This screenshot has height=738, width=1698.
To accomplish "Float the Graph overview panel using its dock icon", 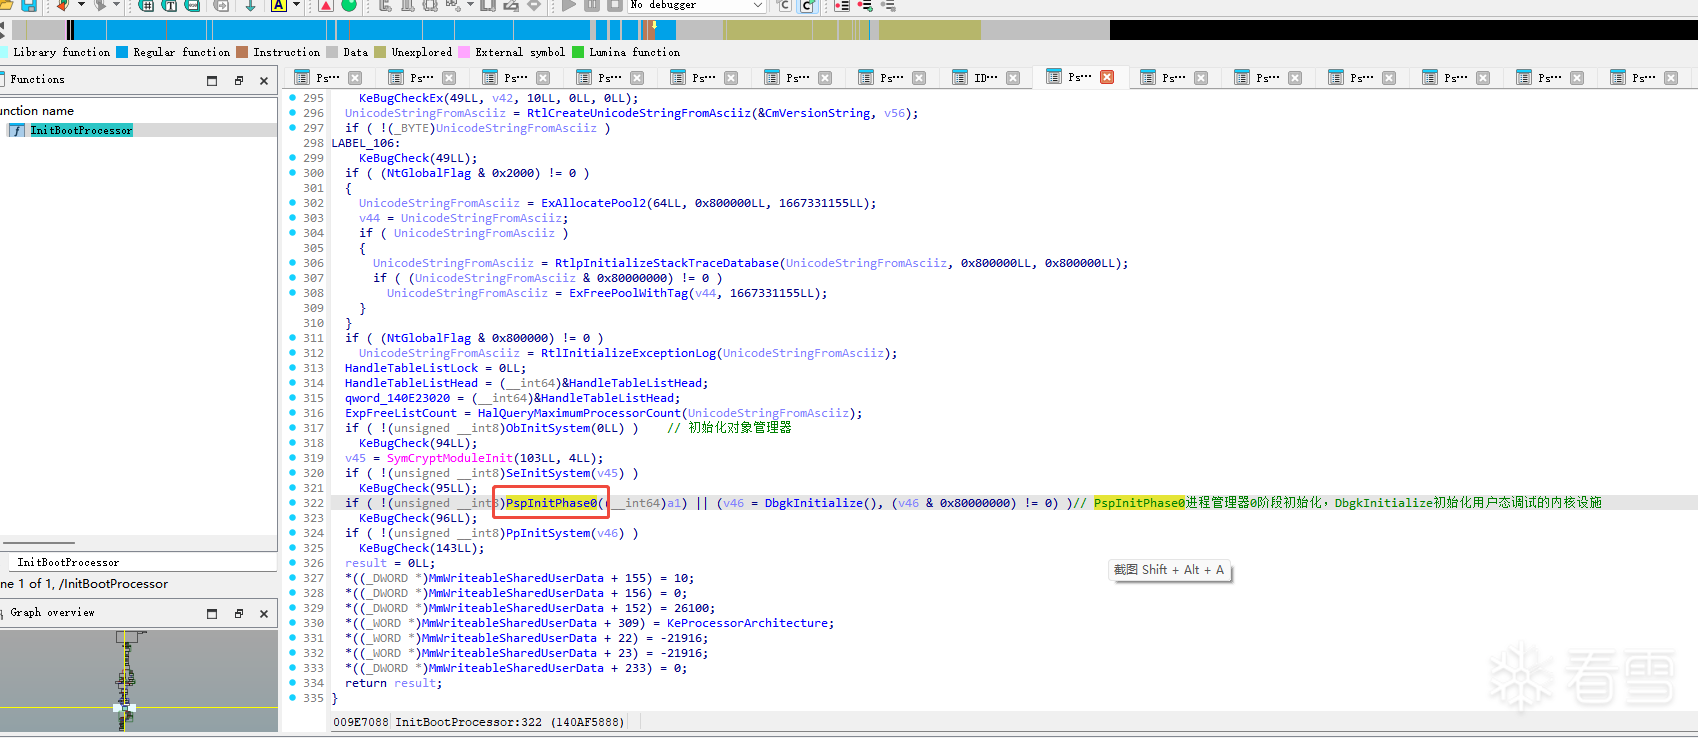I will pos(212,613).
